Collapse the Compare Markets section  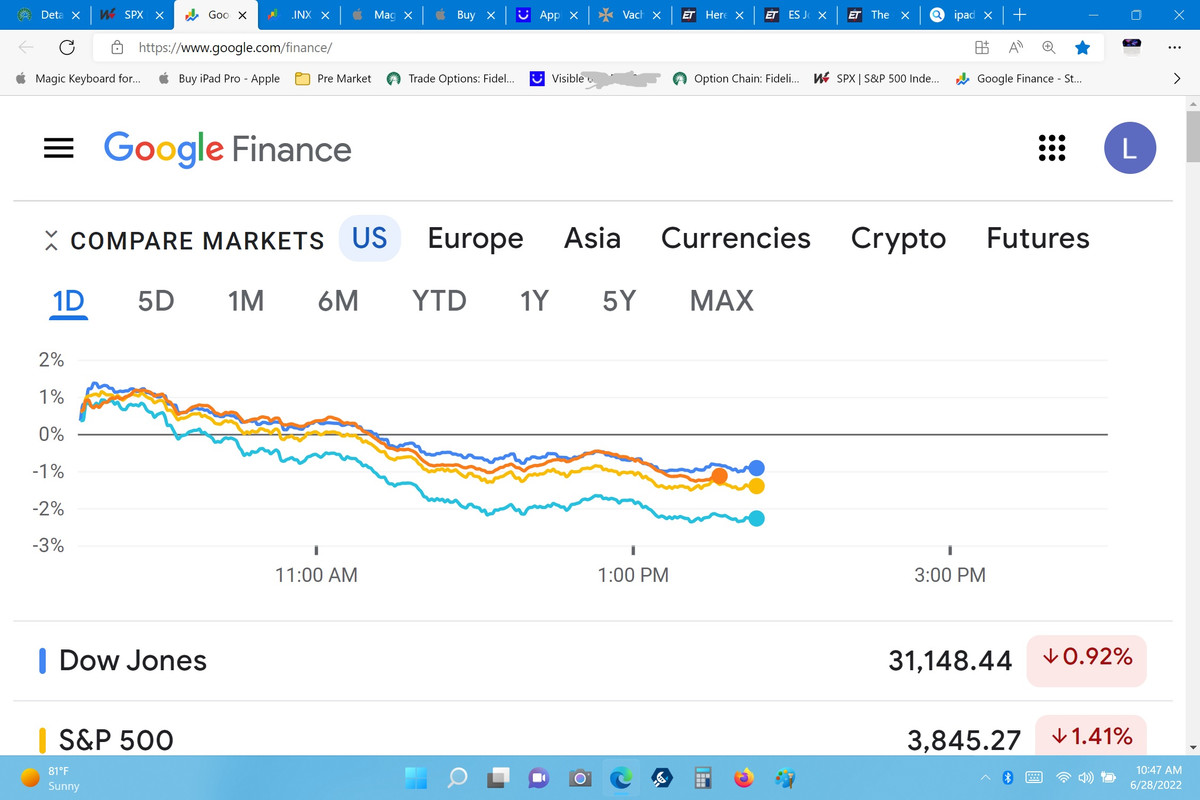pyautogui.click(x=51, y=241)
